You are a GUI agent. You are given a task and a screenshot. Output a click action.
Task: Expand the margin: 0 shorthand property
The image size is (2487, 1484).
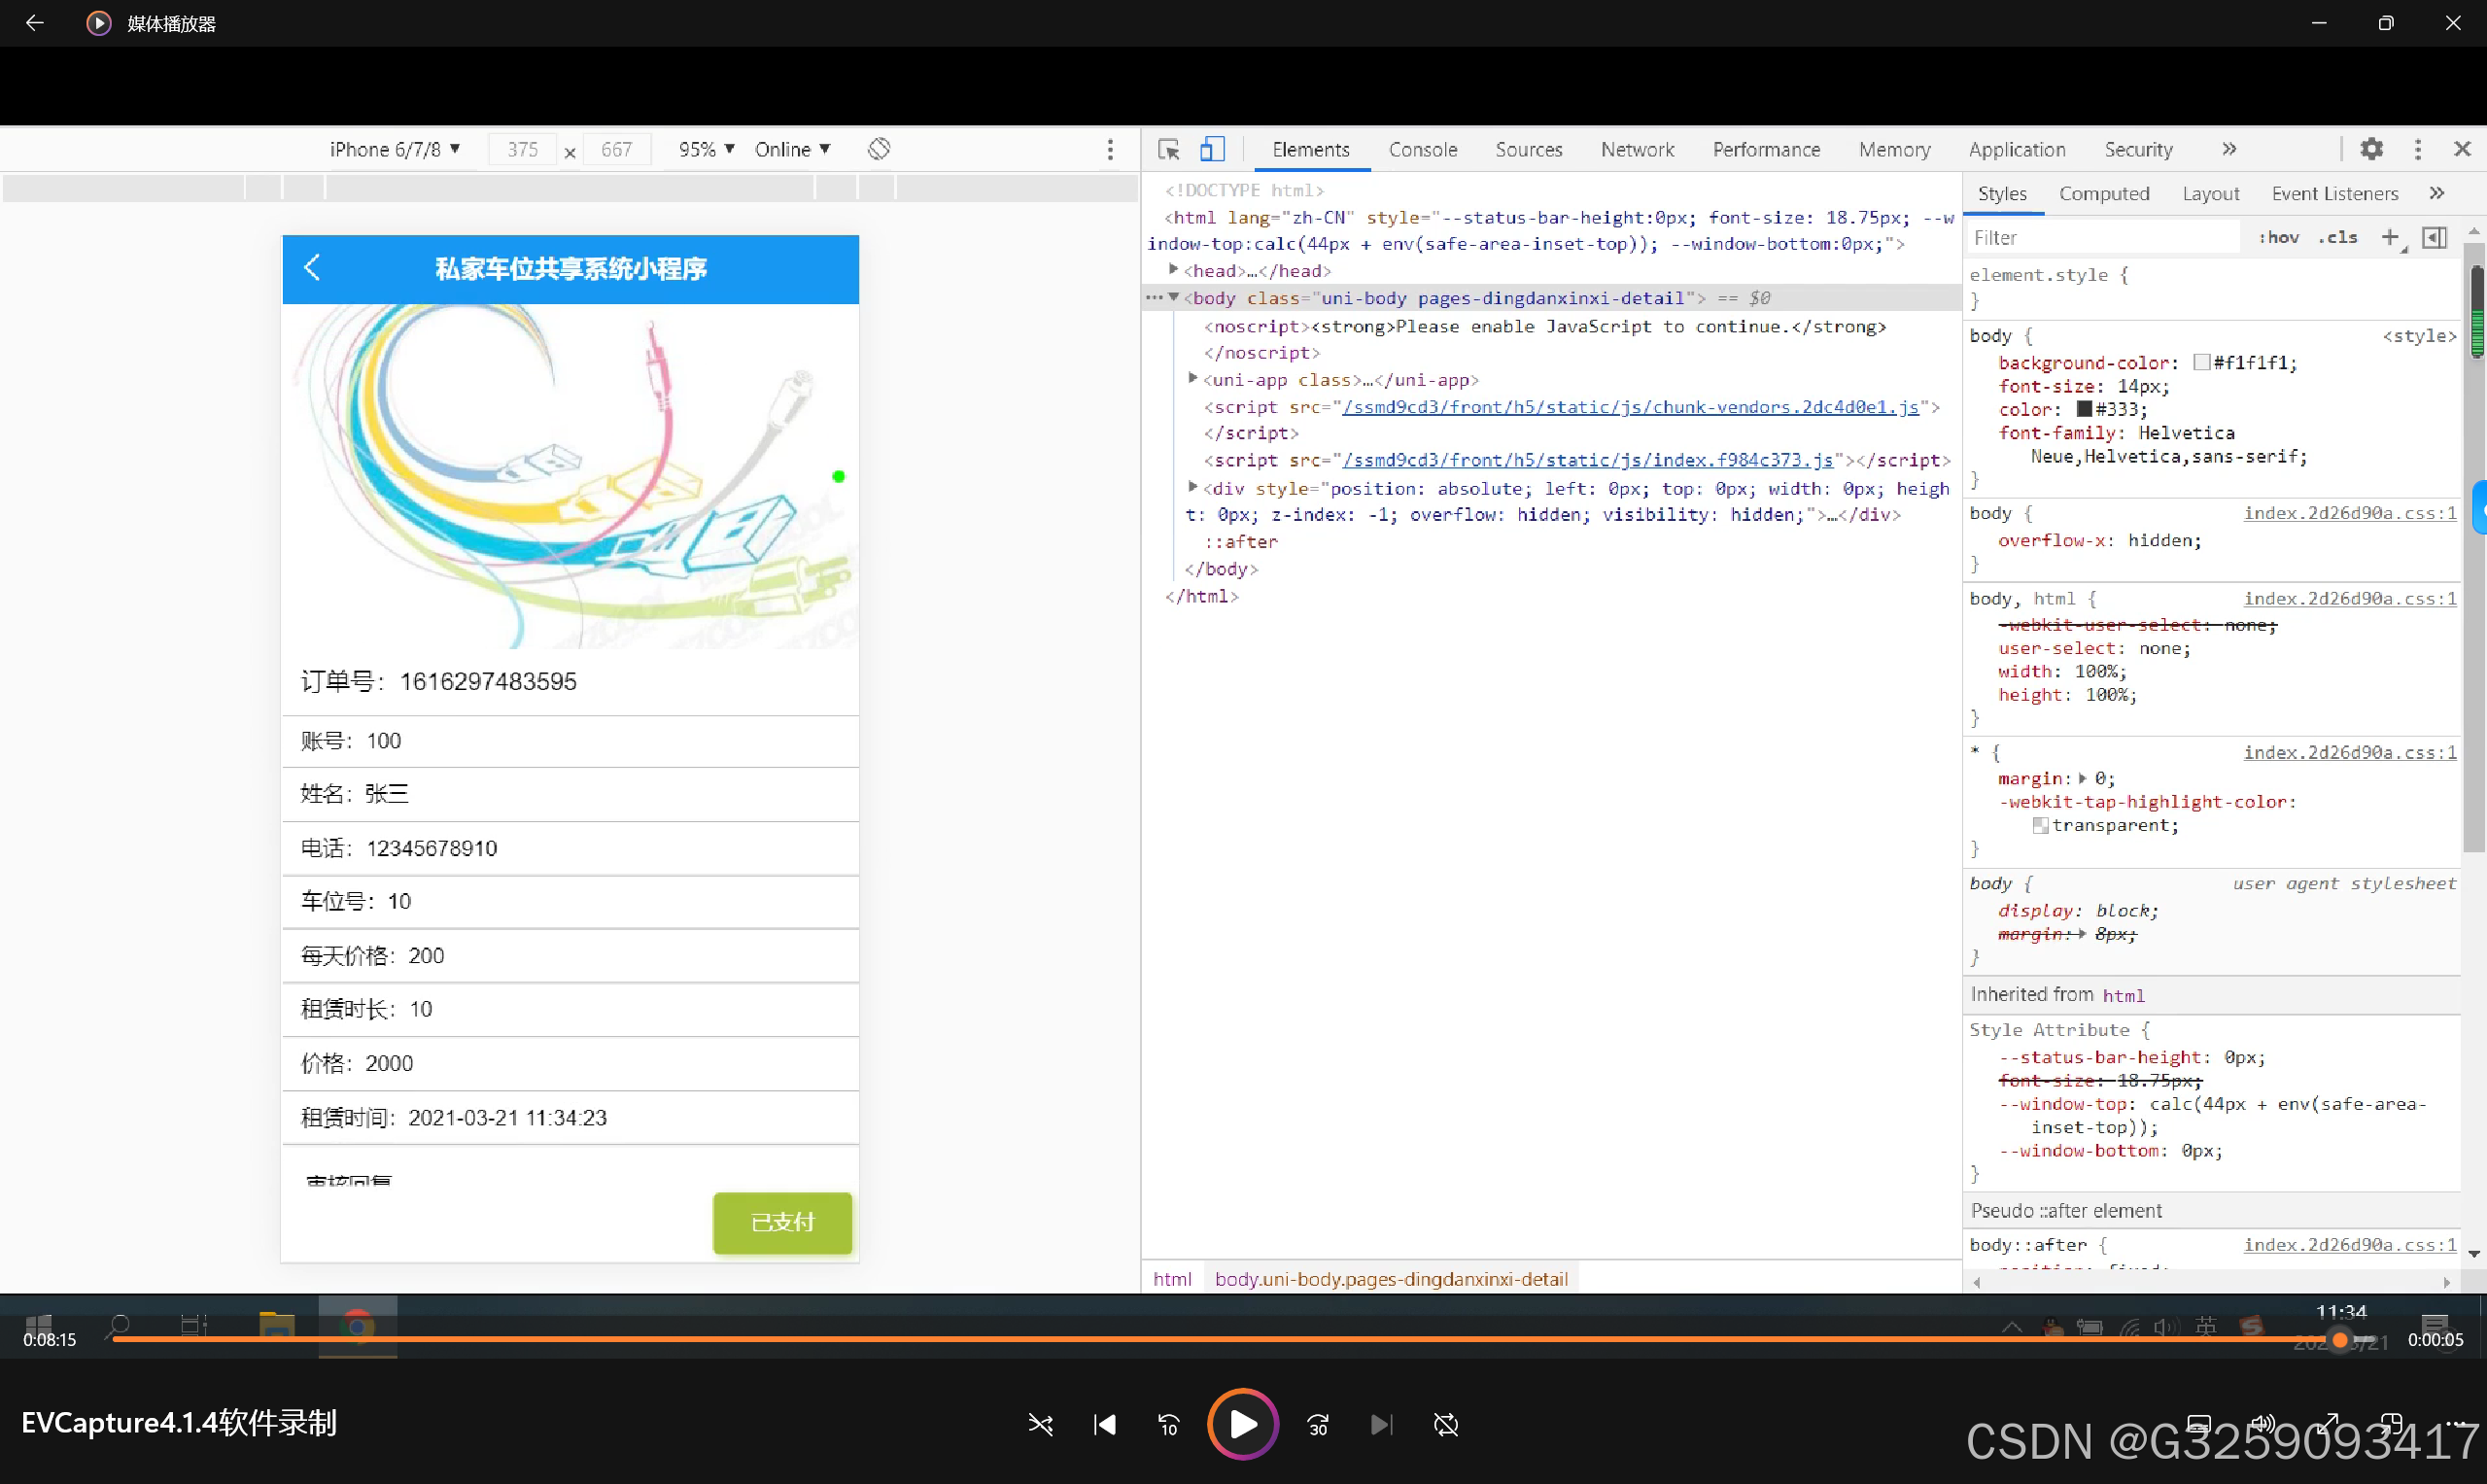point(2082,778)
